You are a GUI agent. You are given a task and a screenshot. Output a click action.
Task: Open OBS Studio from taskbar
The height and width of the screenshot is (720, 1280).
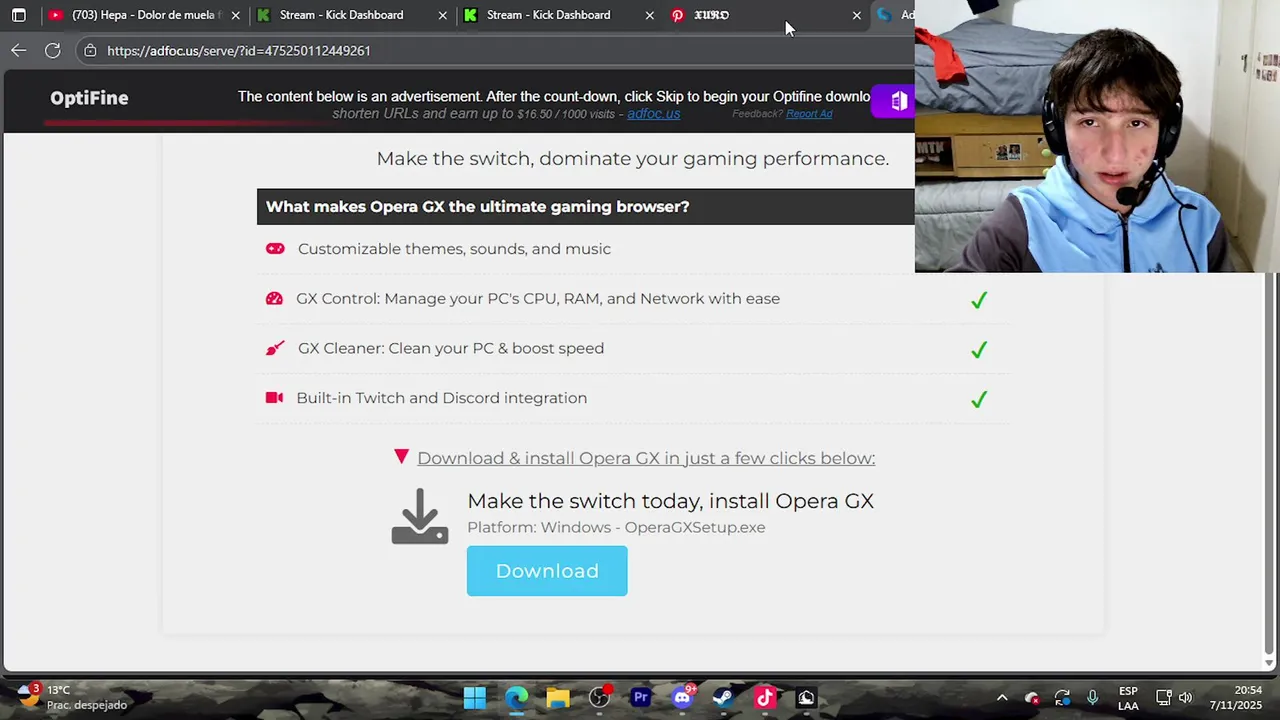coord(600,698)
